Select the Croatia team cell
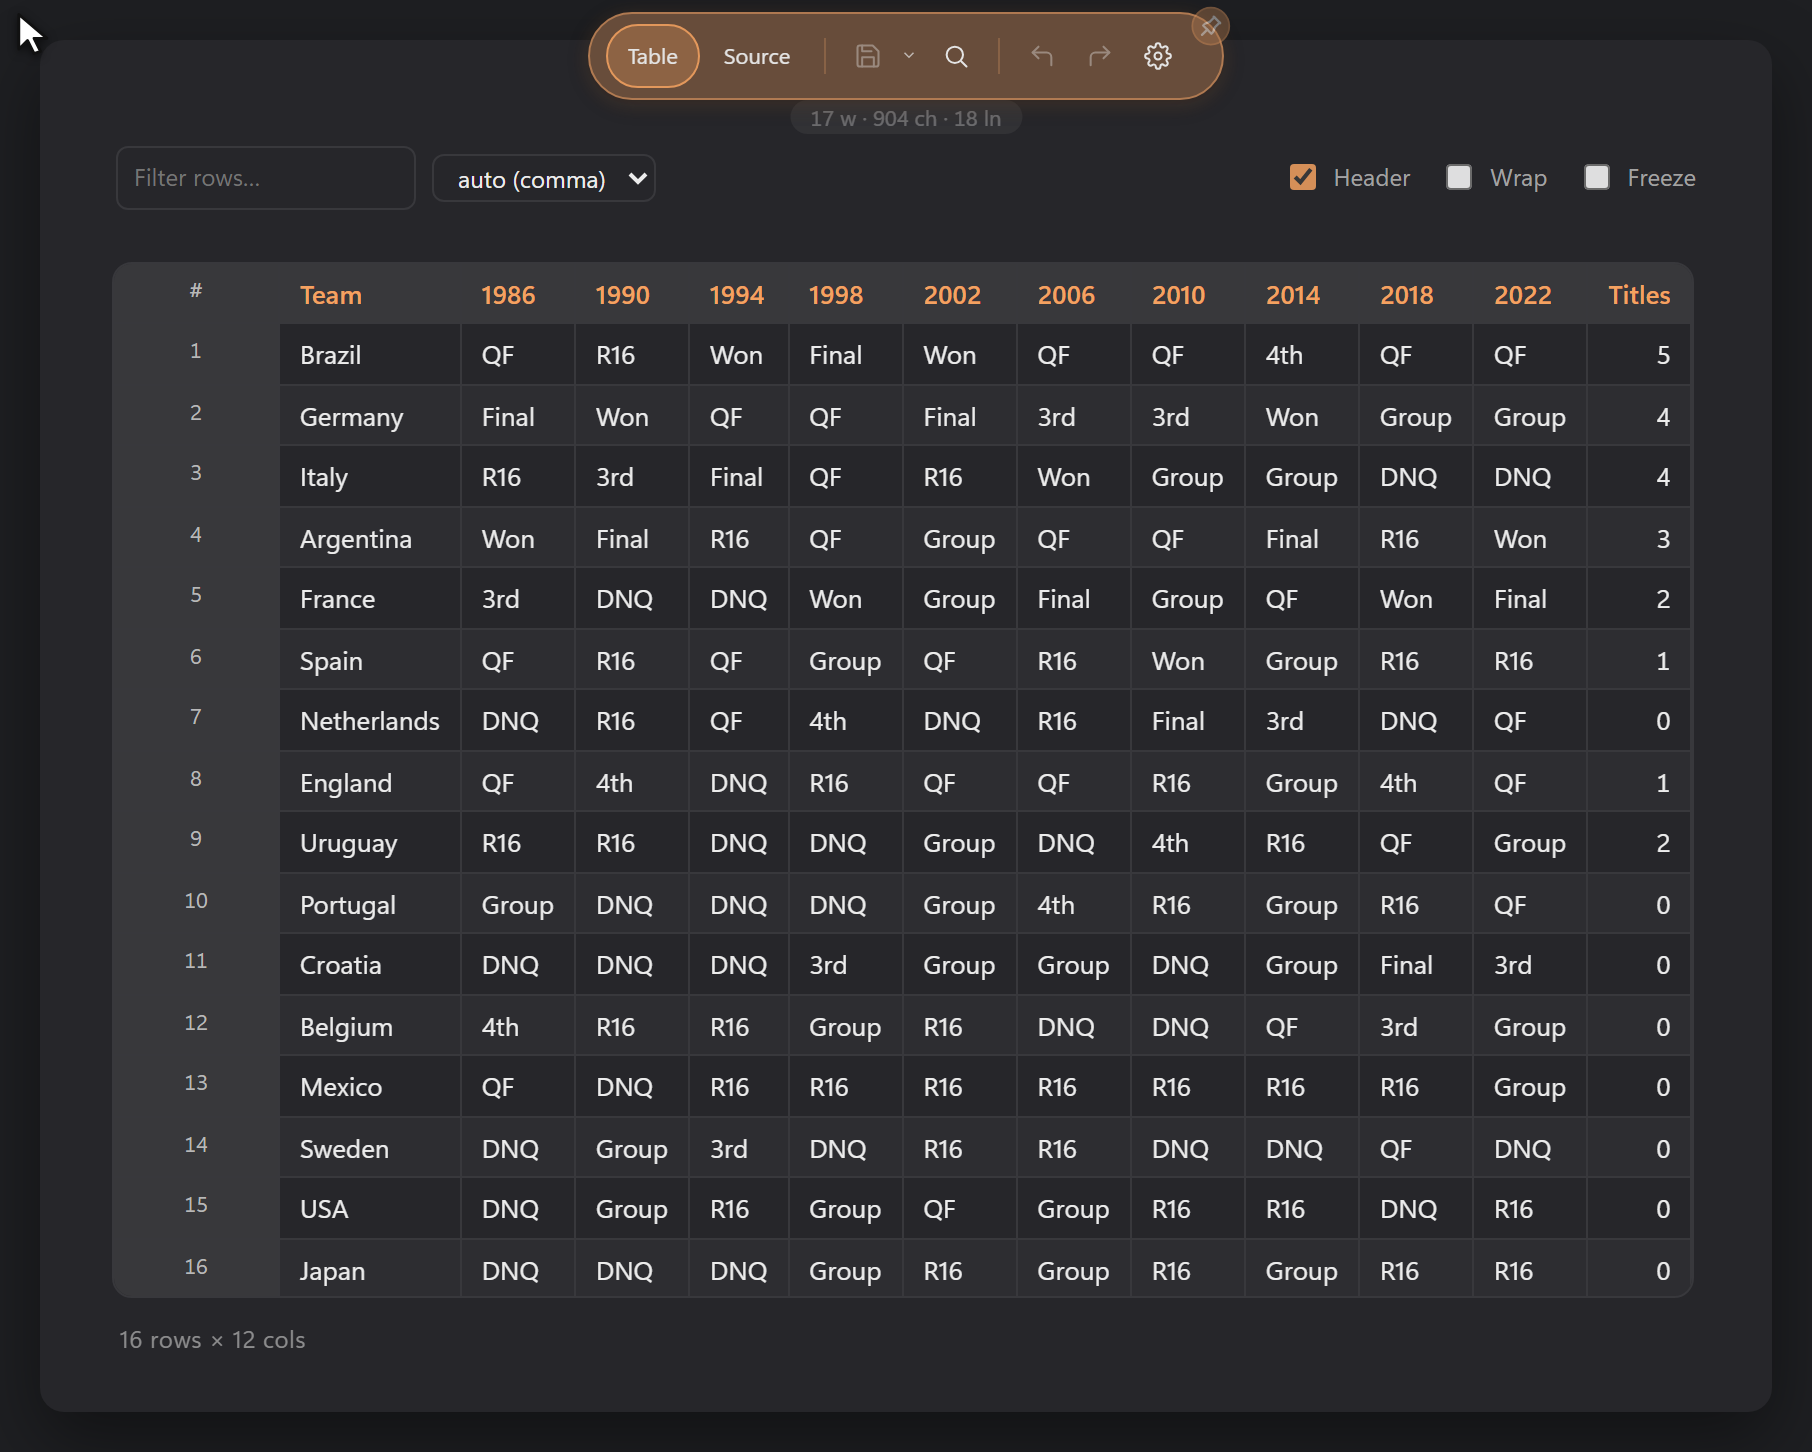The height and width of the screenshot is (1452, 1812). (x=370, y=965)
